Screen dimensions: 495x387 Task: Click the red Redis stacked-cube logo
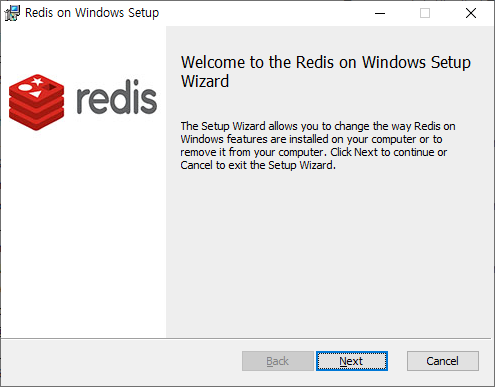pyautogui.click(x=37, y=102)
